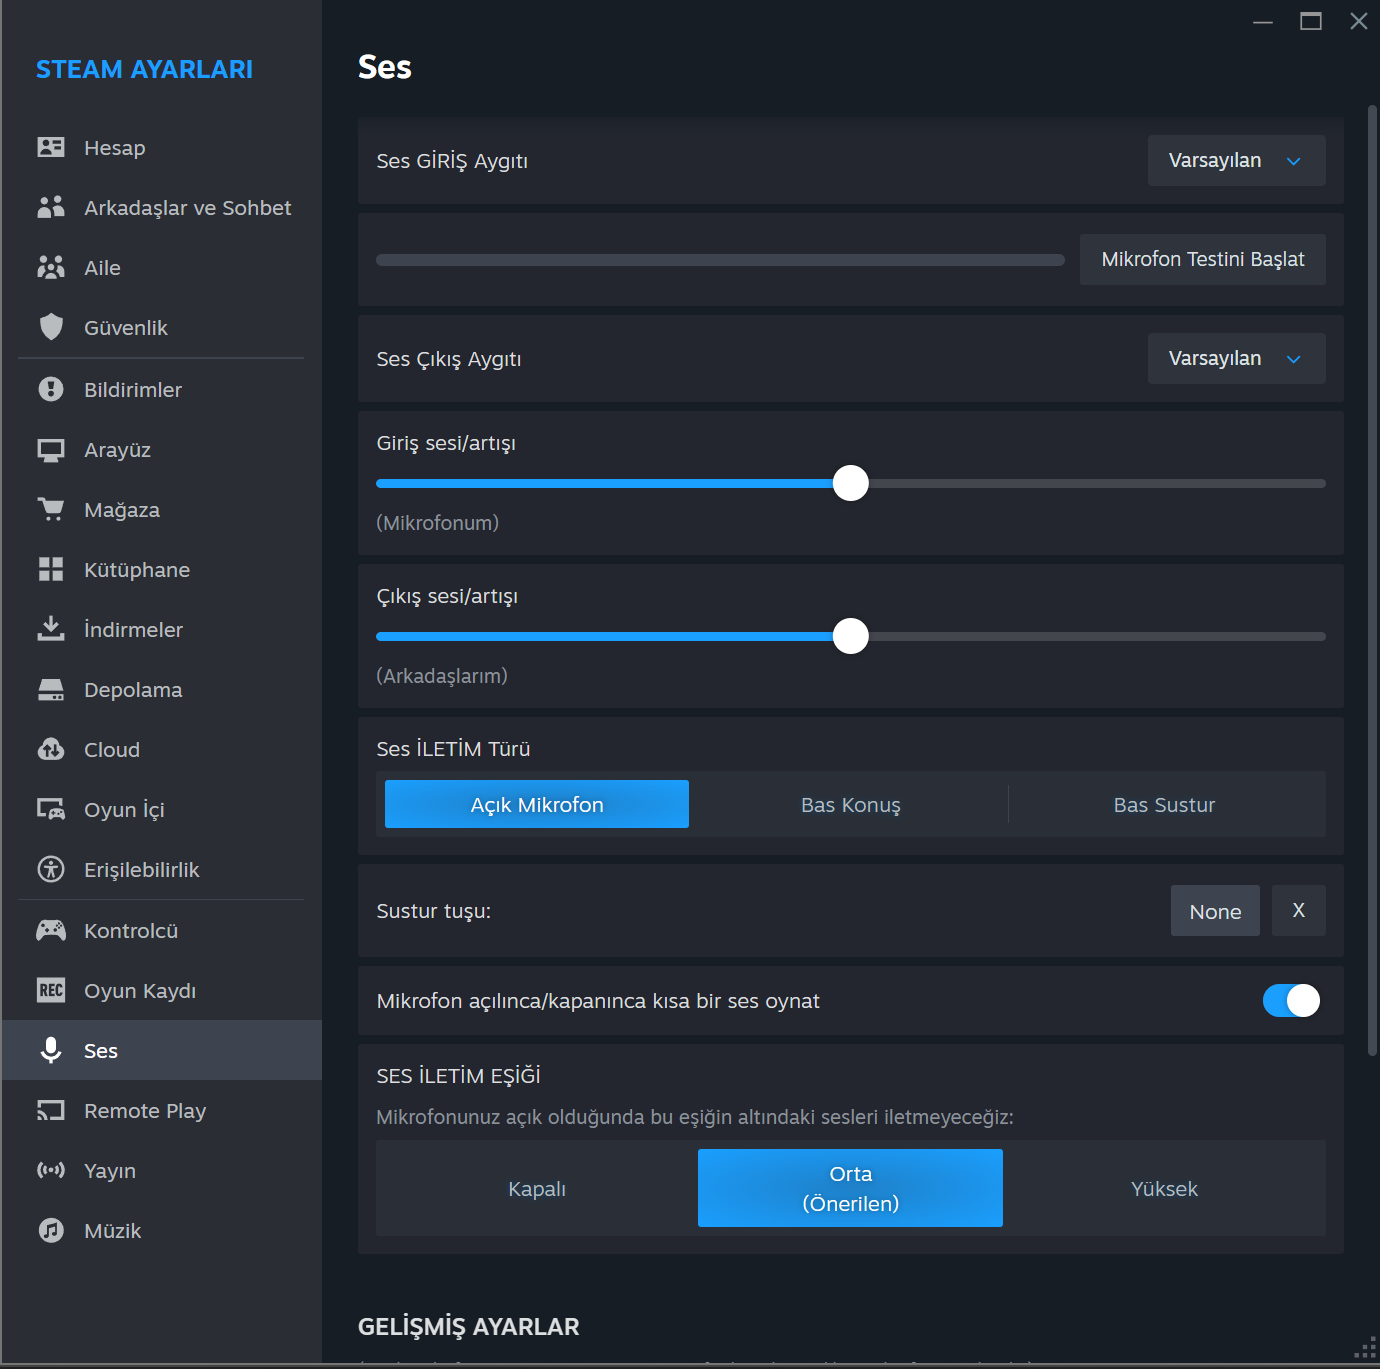The height and width of the screenshot is (1369, 1380).
Task: Select Açık Mikrofon transmission type
Action: pyautogui.click(x=537, y=804)
